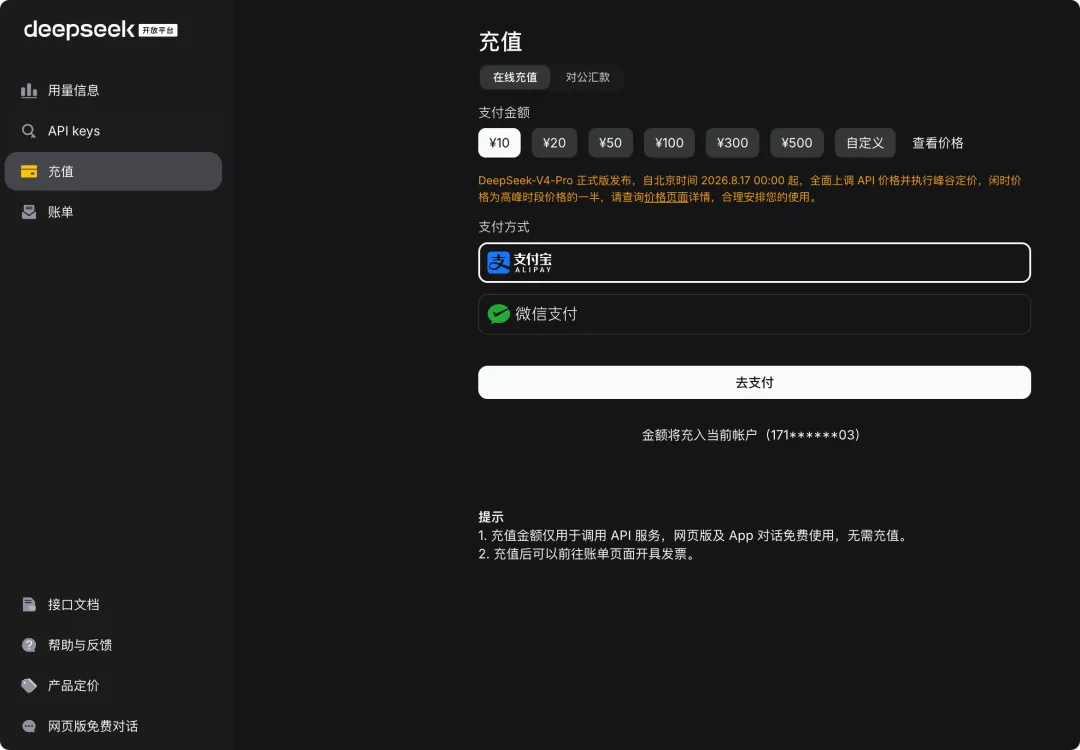The width and height of the screenshot is (1080, 750).
Task: Click the DeepSeek-V4-Pro announcement text
Action: click(x=750, y=189)
